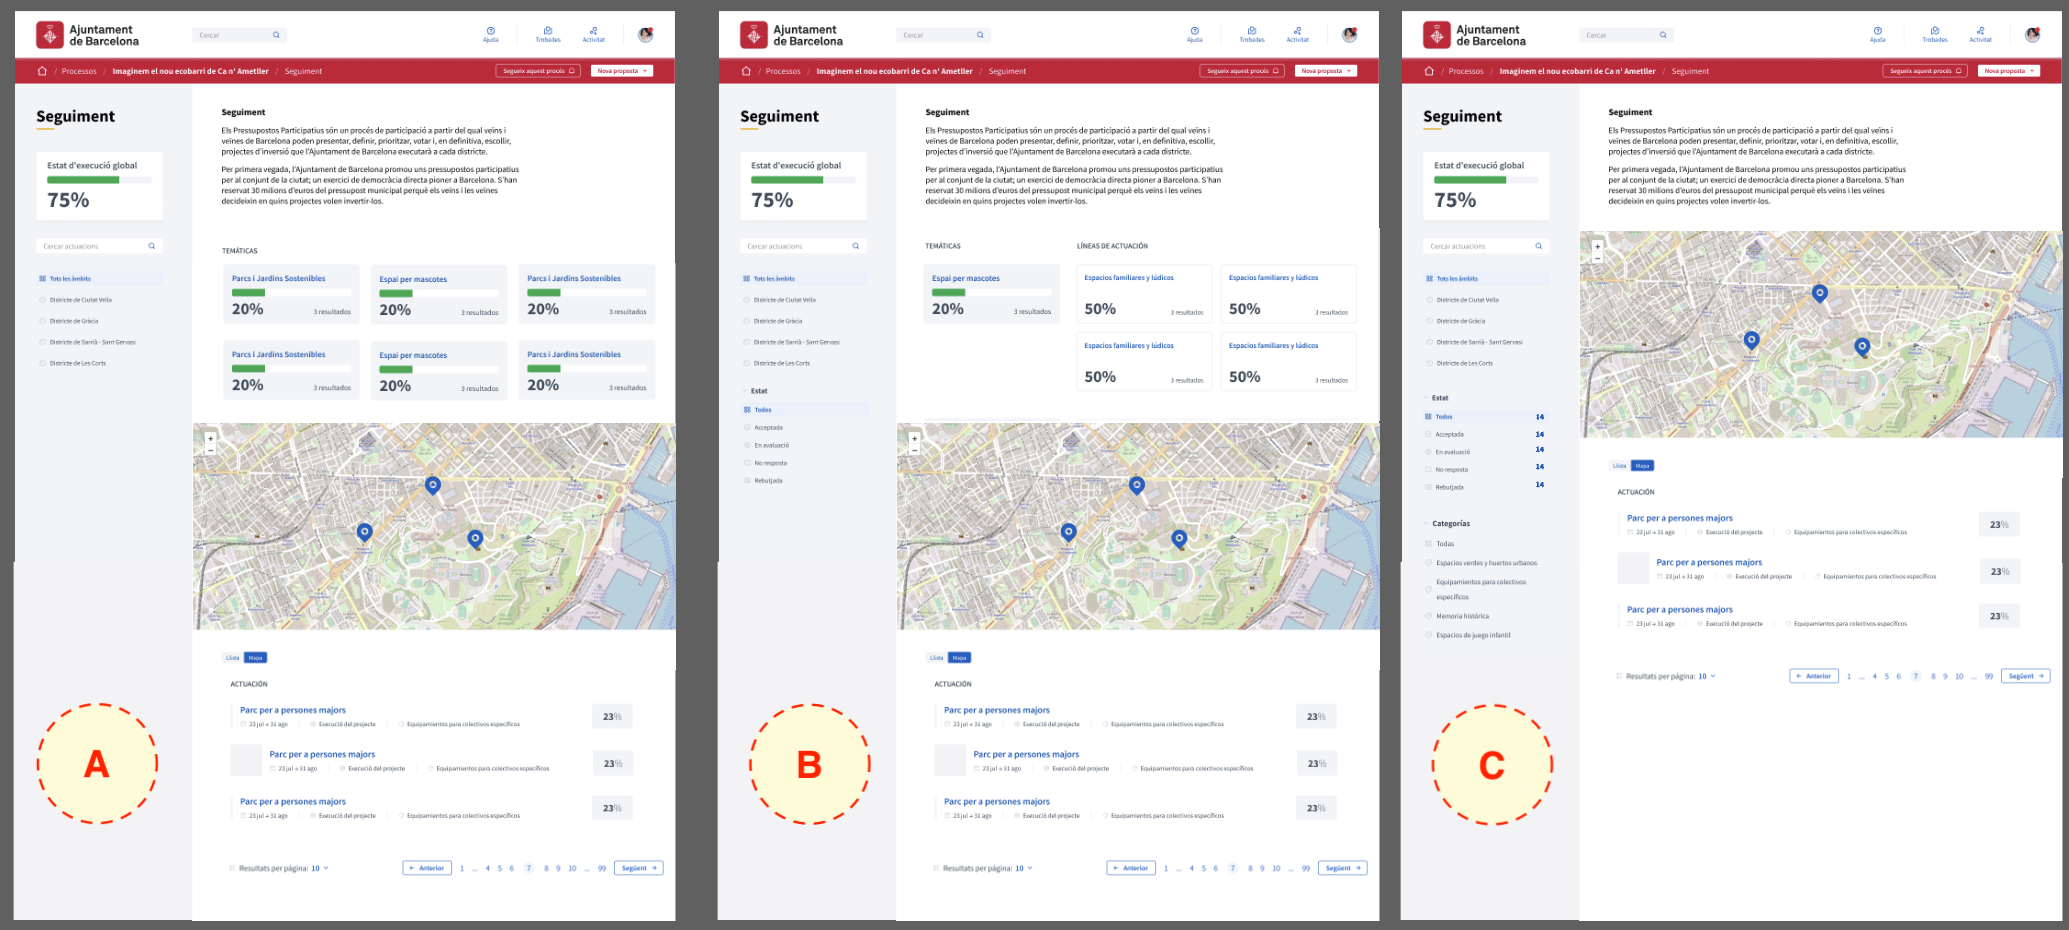This screenshot has width=2069, height=930.
Task: Open Resultats per pàgina dropdown in mockup A
Action: click(320, 868)
